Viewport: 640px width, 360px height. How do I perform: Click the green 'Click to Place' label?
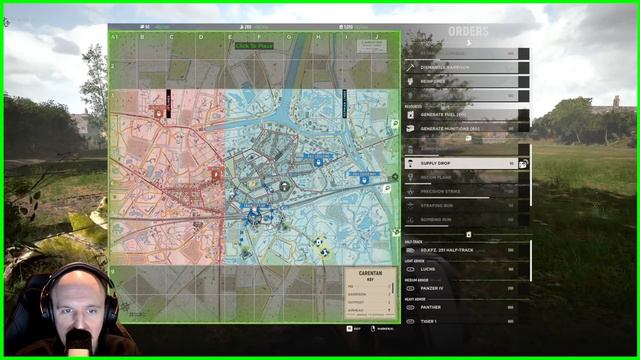click(x=254, y=46)
